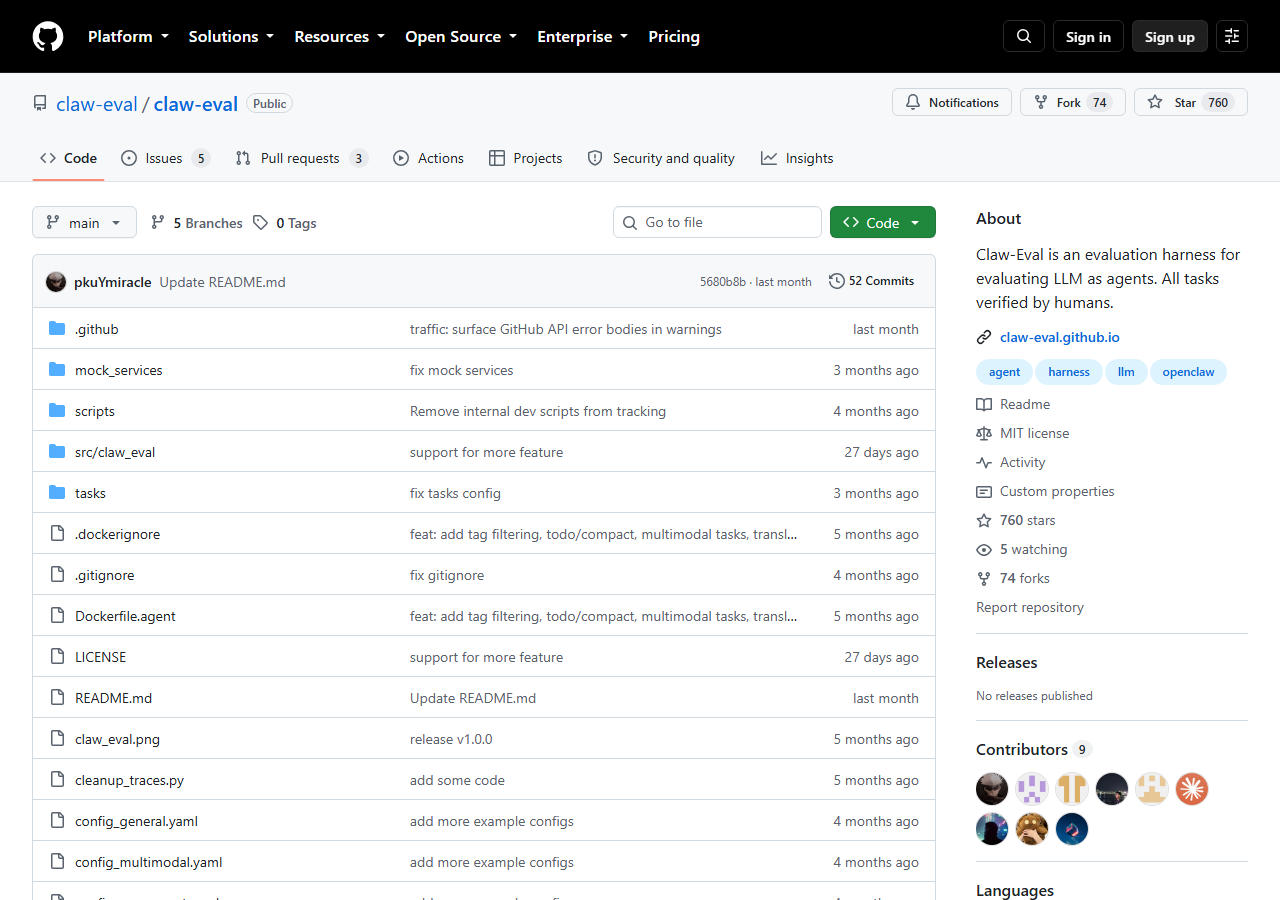Click the Sign up button
Viewport: 1280px width, 900px height.
1170,37
